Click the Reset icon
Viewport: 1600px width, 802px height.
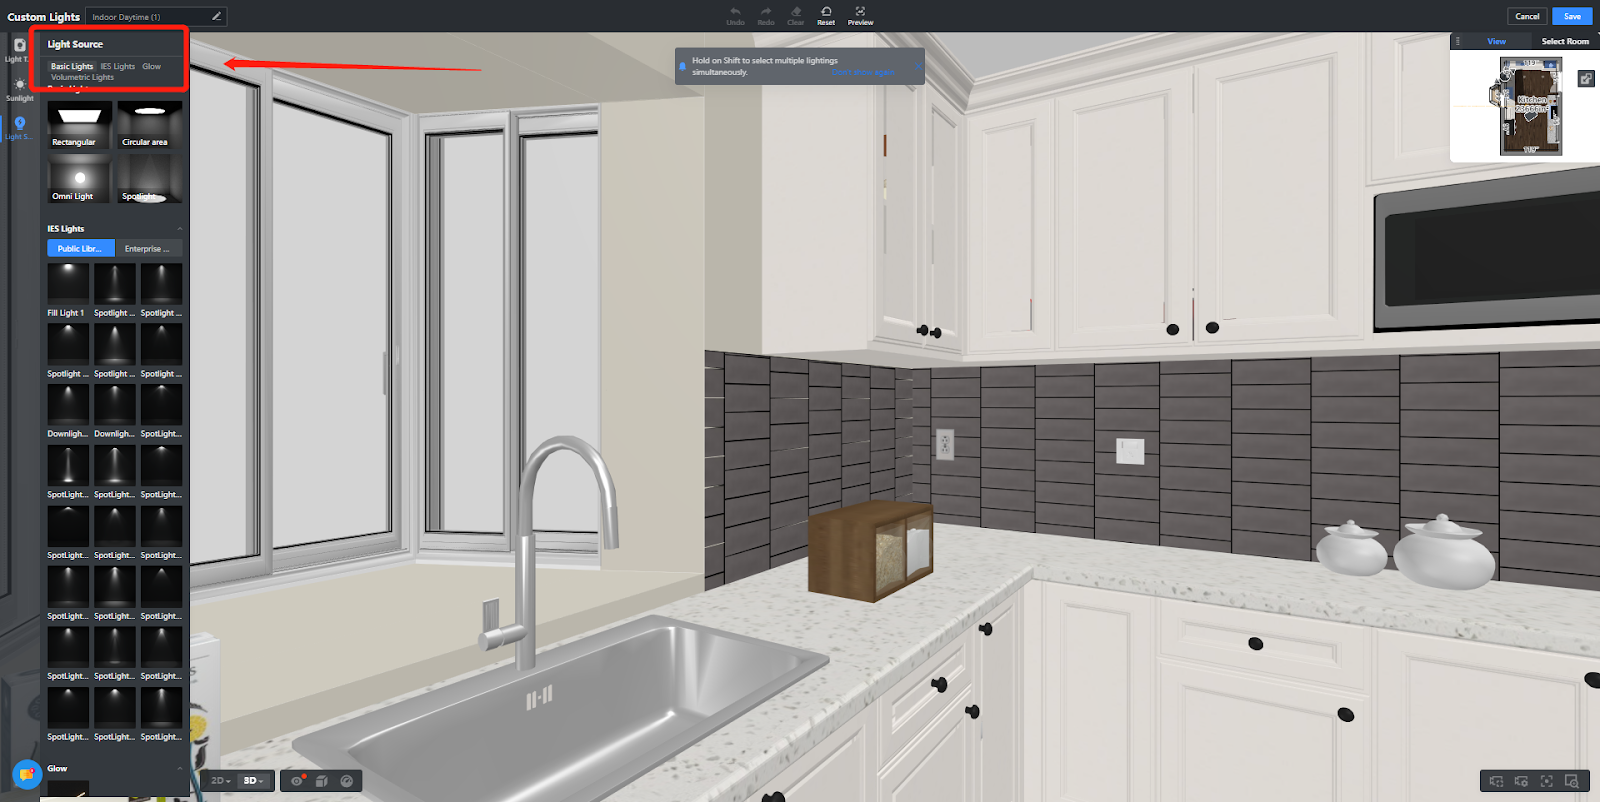(x=826, y=15)
